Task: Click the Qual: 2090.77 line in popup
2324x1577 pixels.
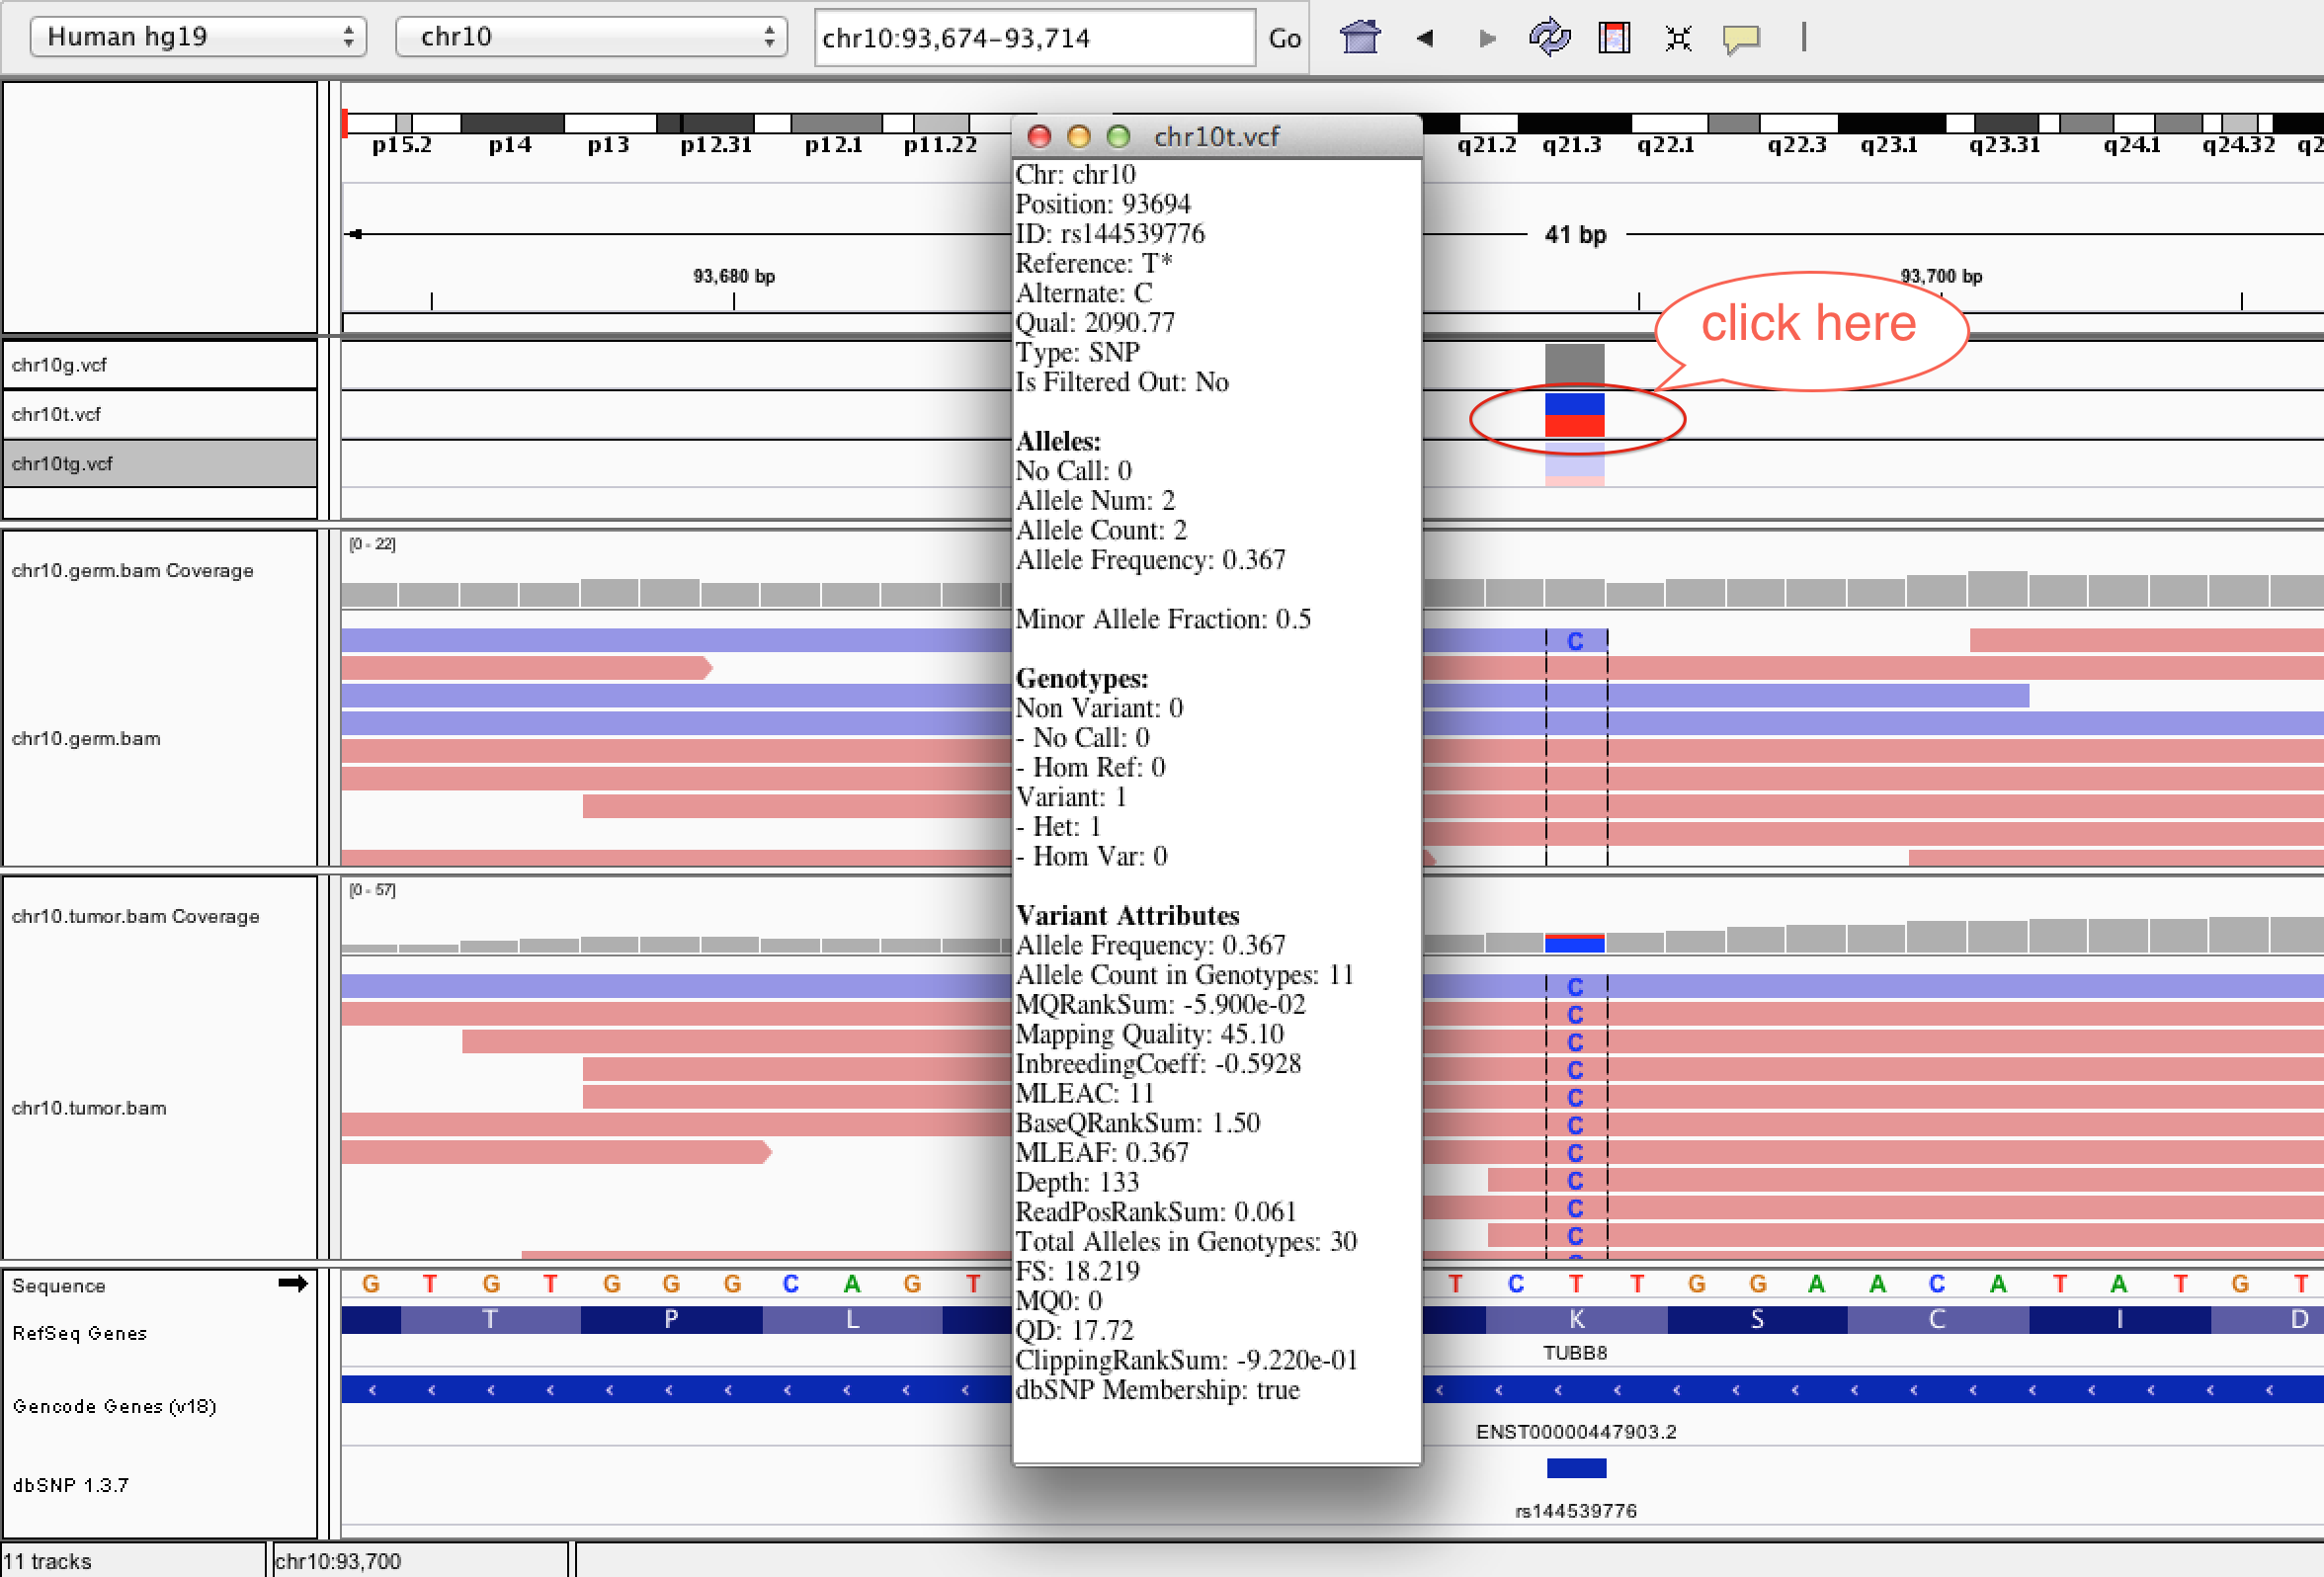Action: pos(1095,323)
